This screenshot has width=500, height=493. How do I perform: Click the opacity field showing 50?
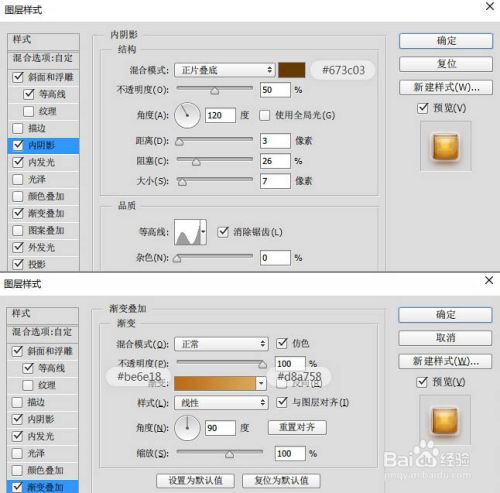point(275,90)
